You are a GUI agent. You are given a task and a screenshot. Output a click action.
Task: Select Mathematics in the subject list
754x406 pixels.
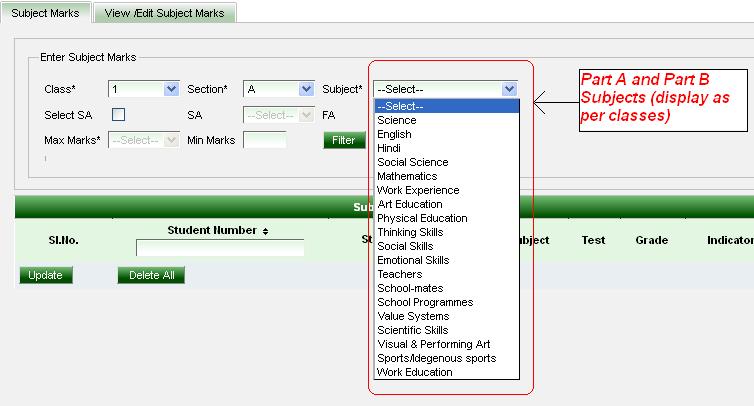pyautogui.click(x=407, y=176)
